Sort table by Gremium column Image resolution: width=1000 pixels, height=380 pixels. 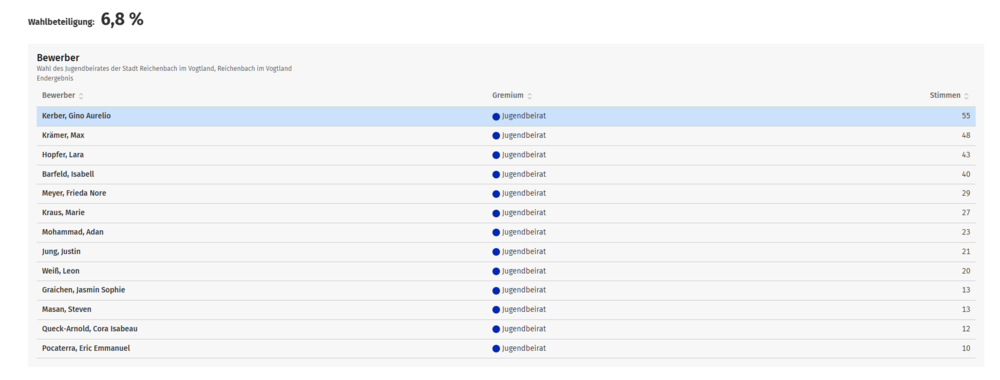click(x=530, y=96)
